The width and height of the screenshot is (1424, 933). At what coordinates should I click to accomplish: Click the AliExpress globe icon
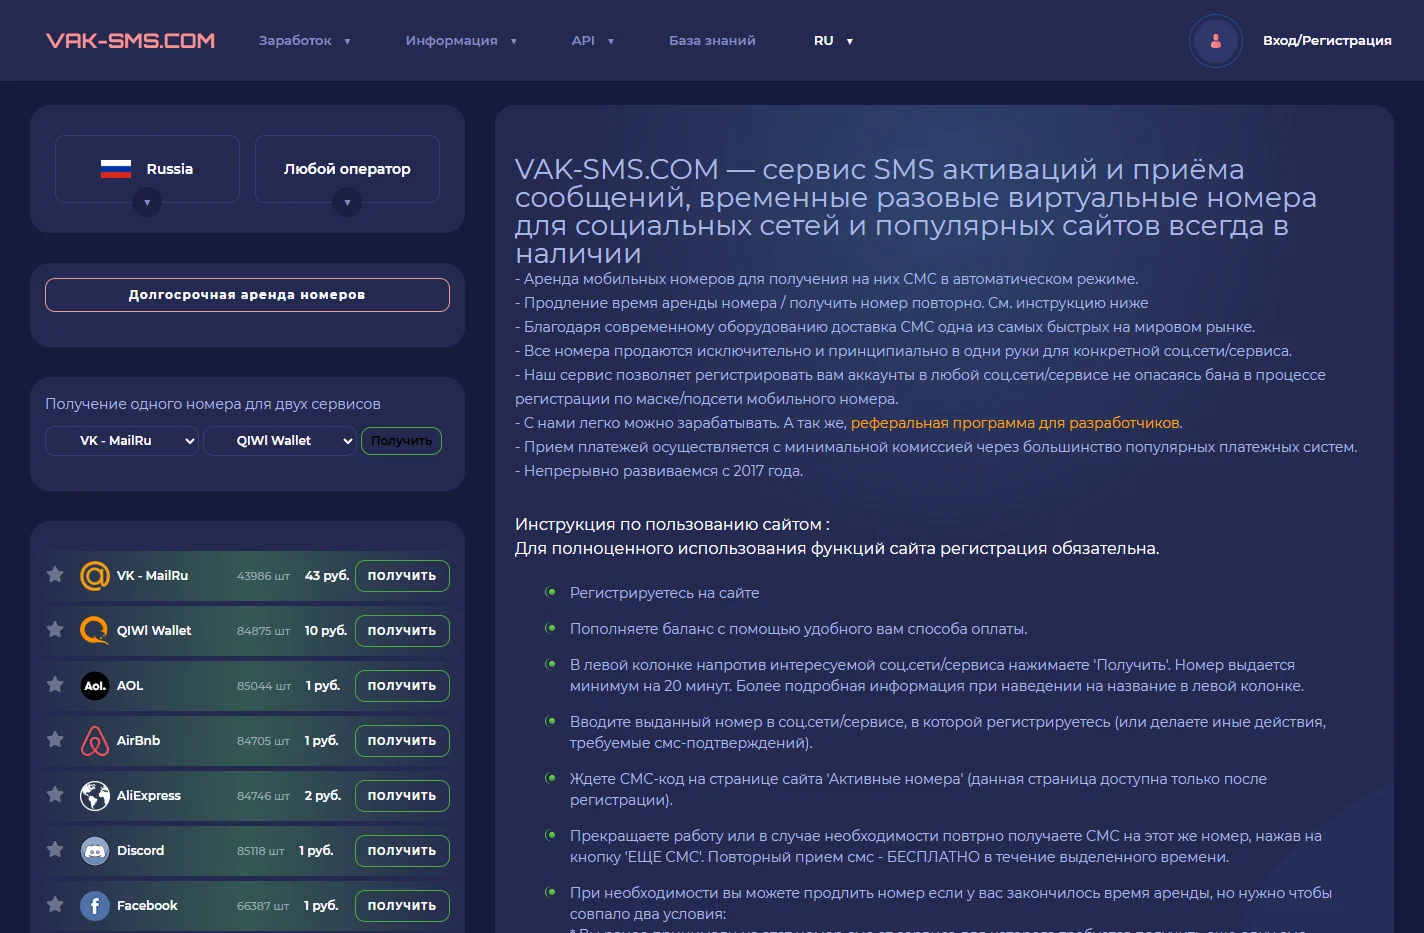(x=95, y=796)
